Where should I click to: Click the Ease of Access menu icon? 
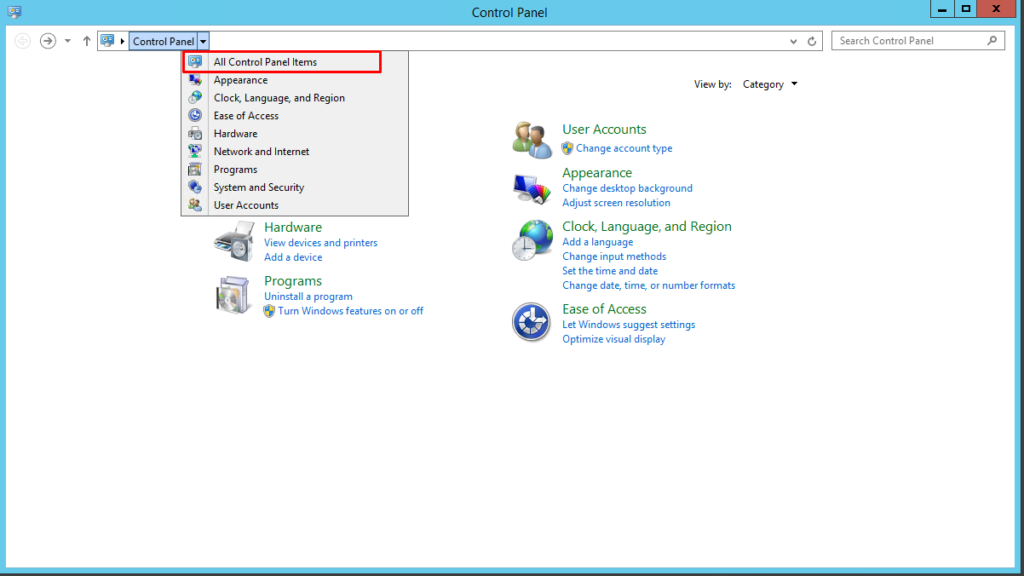(195, 115)
